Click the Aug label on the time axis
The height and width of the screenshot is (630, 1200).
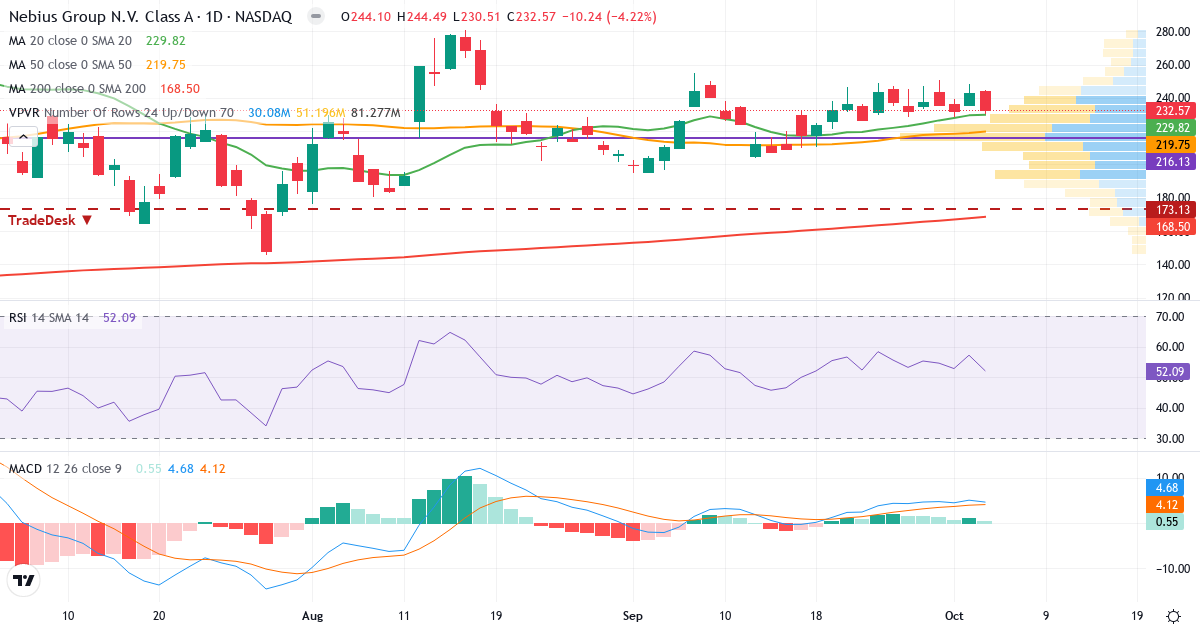click(x=313, y=615)
